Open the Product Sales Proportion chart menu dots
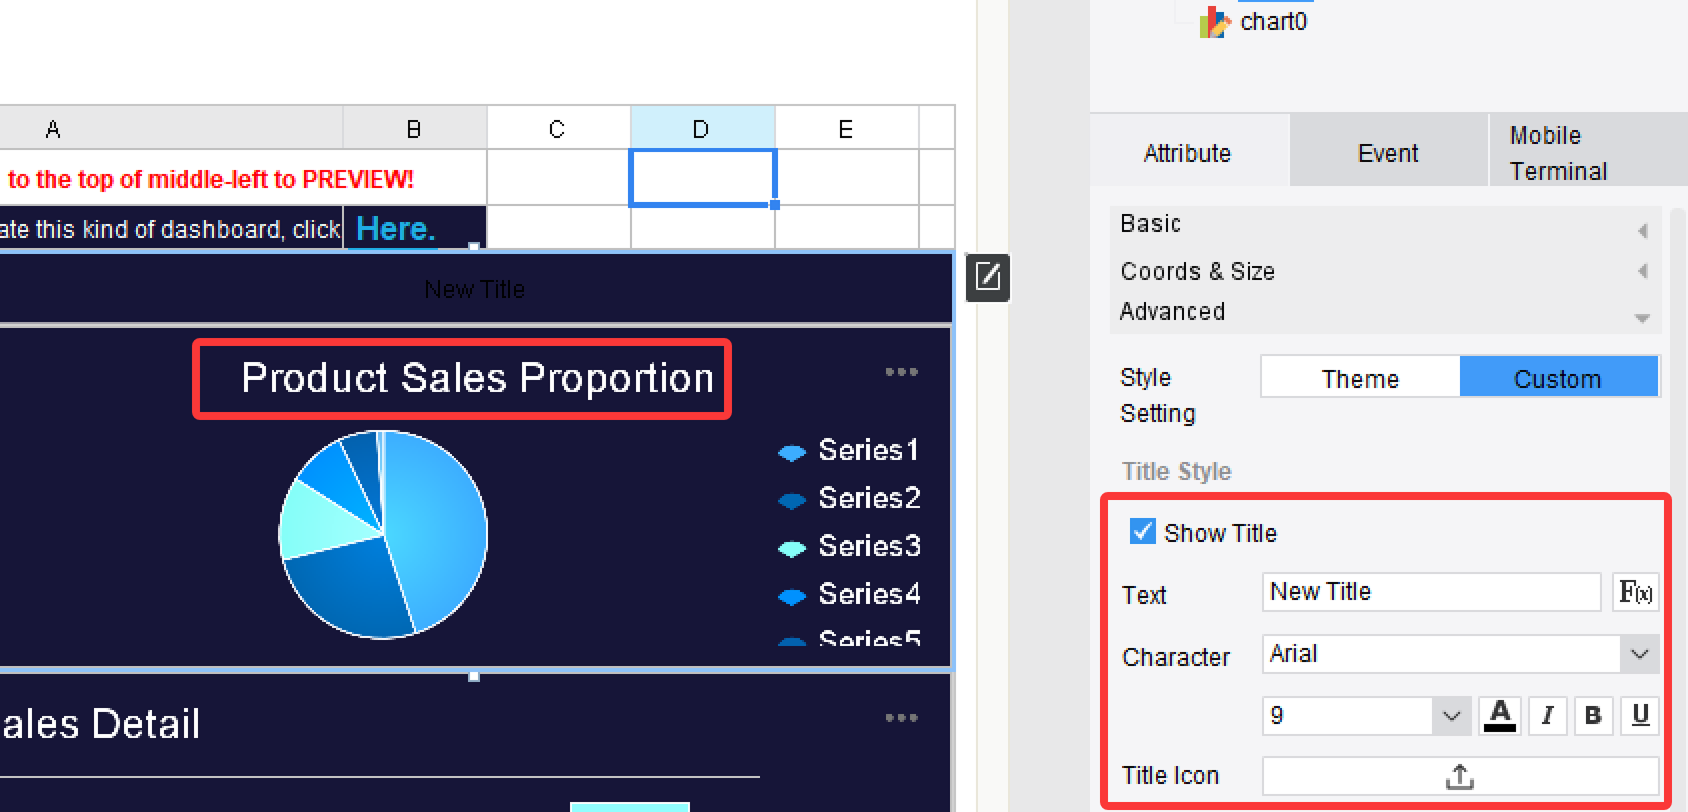Screen dimensions: 1688x812 [901, 372]
